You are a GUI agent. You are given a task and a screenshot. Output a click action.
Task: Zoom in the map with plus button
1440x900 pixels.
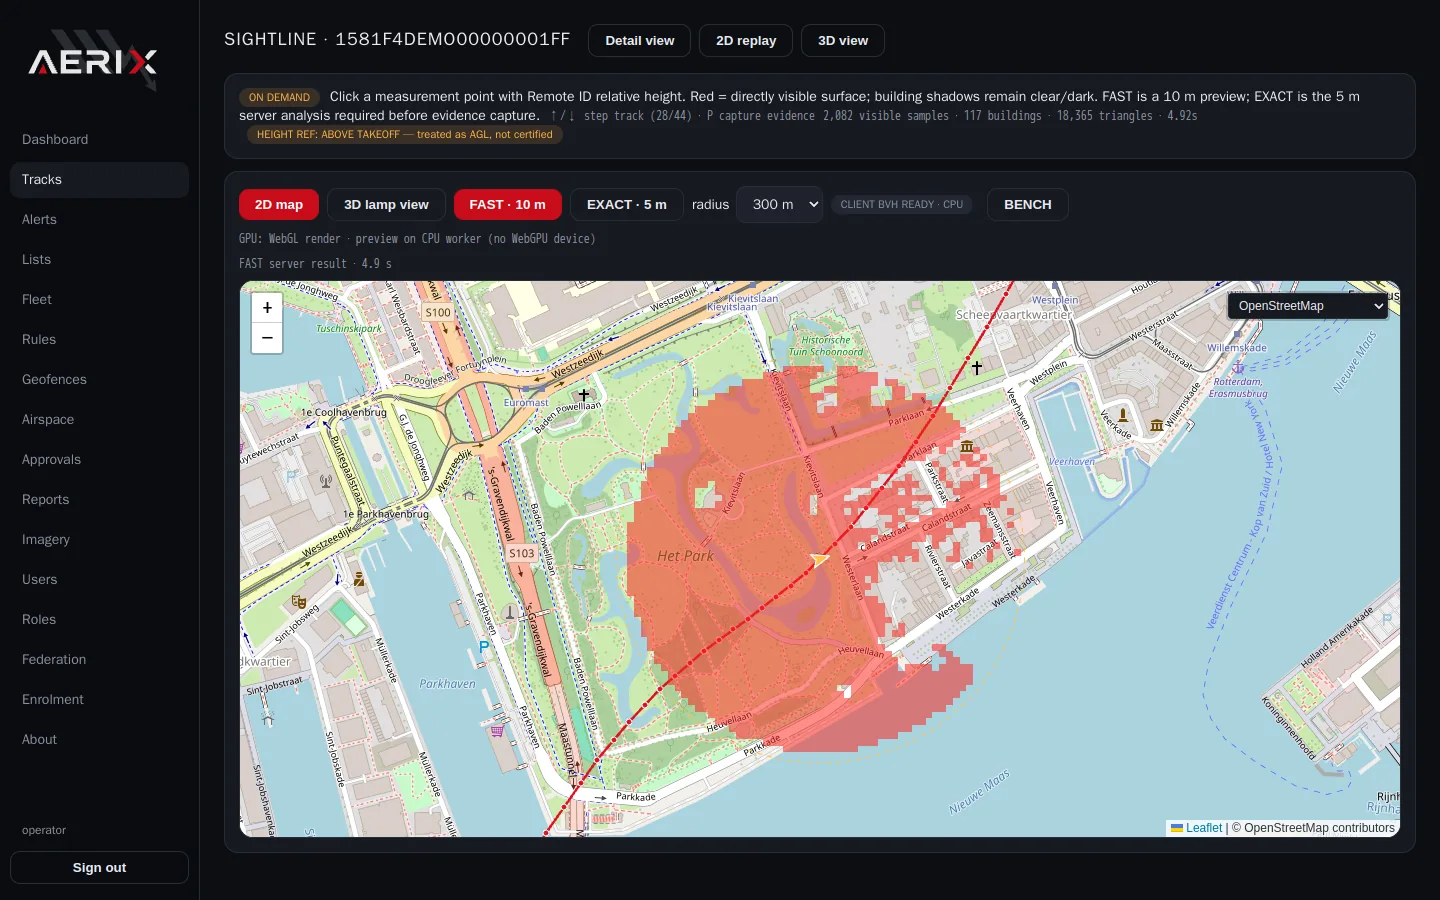click(x=267, y=308)
